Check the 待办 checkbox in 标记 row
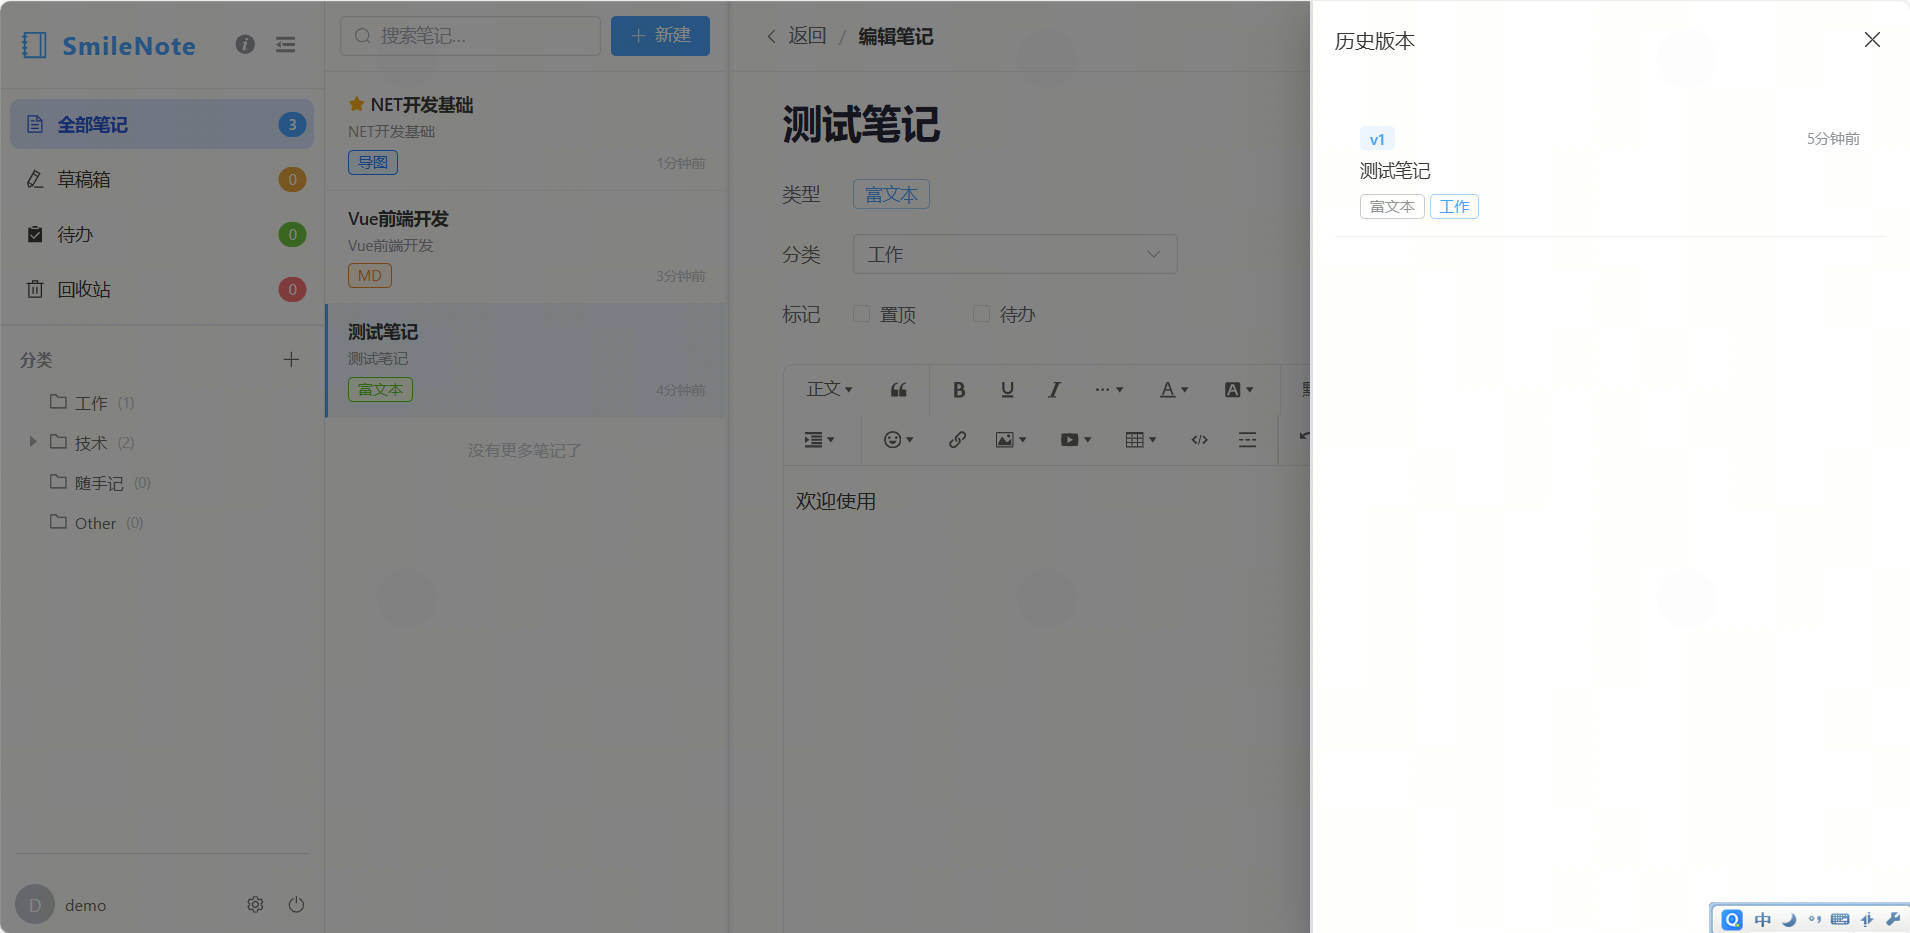The image size is (1910, 933). click(x=981, y=314)
